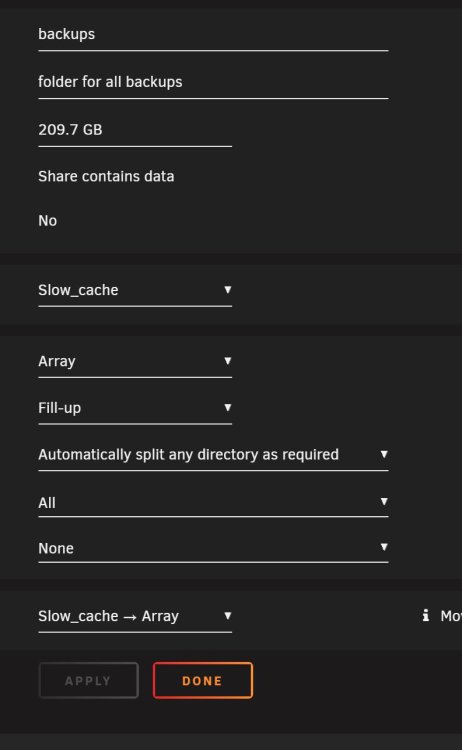Click the info icon beside mover action
462x750 pixels.
pyautogui.click(x=426, y=616)
